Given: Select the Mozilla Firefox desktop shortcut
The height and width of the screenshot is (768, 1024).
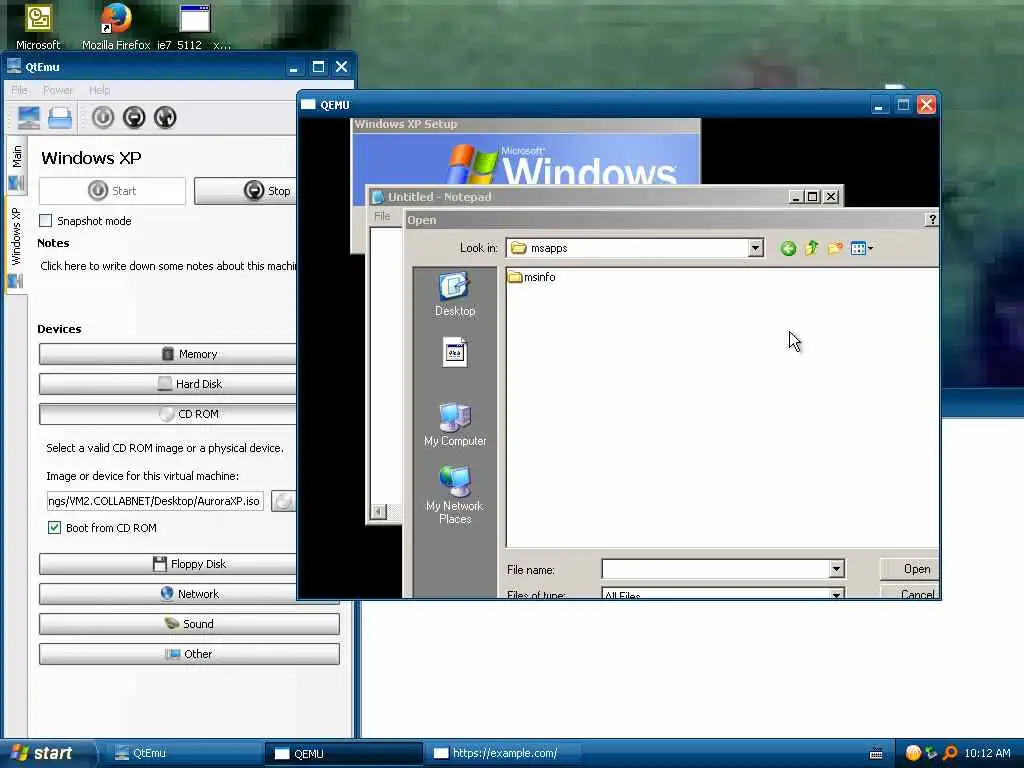Looking at the screenshot, I should 116,26.
